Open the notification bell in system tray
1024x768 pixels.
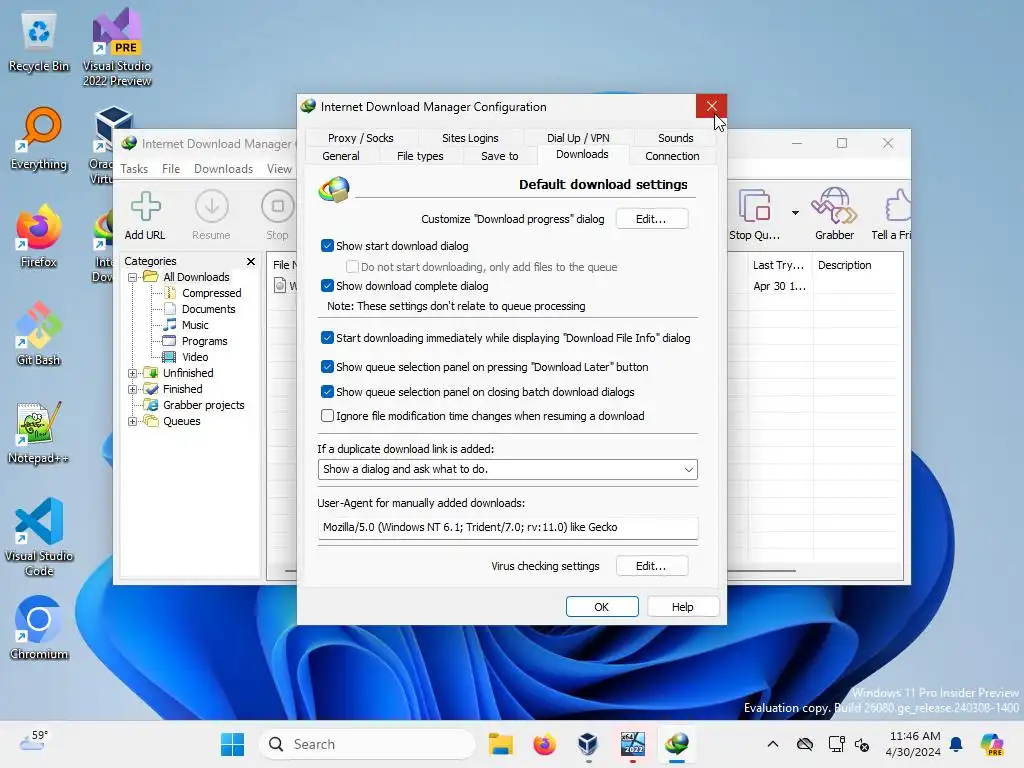pos(956,744)
